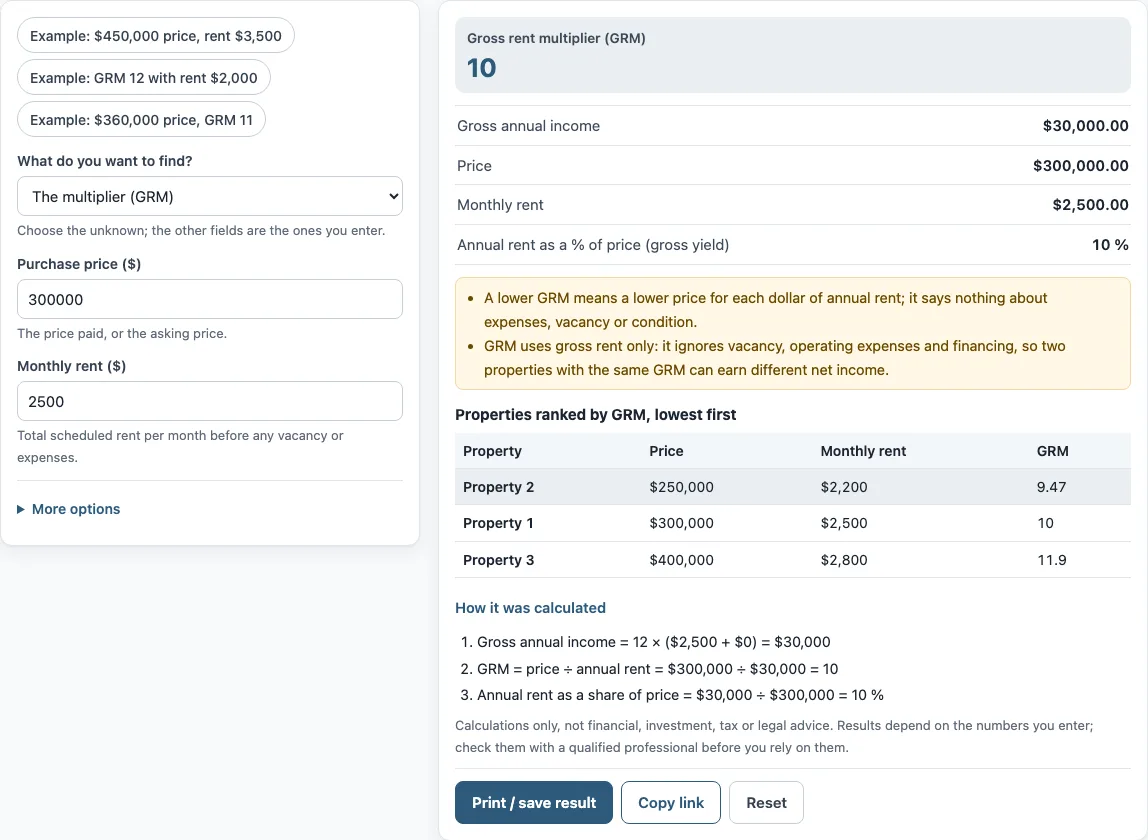Image resolution: width=1148 pixels, height=840 pixels.
Task: Click the Reset button
Action: coord(766,803)
